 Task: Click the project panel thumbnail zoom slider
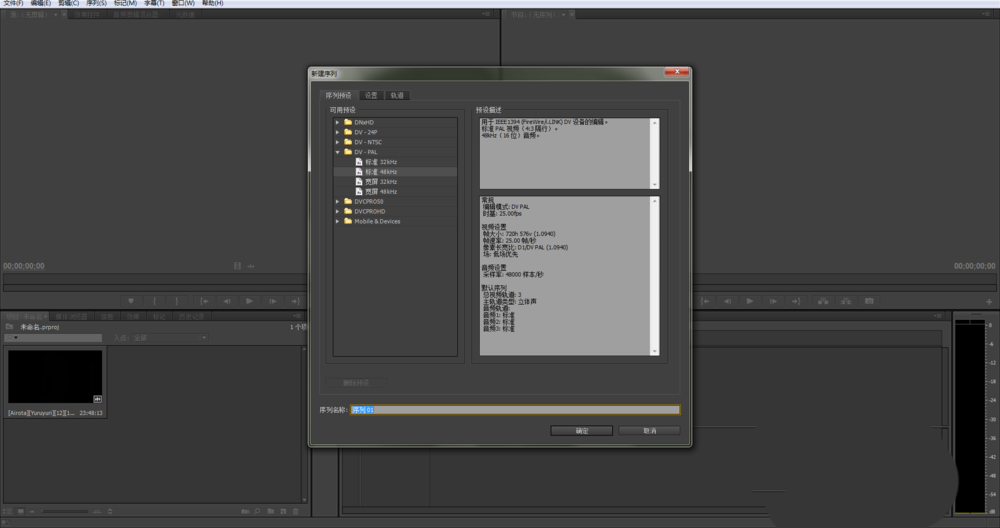(x=65, y=511)
